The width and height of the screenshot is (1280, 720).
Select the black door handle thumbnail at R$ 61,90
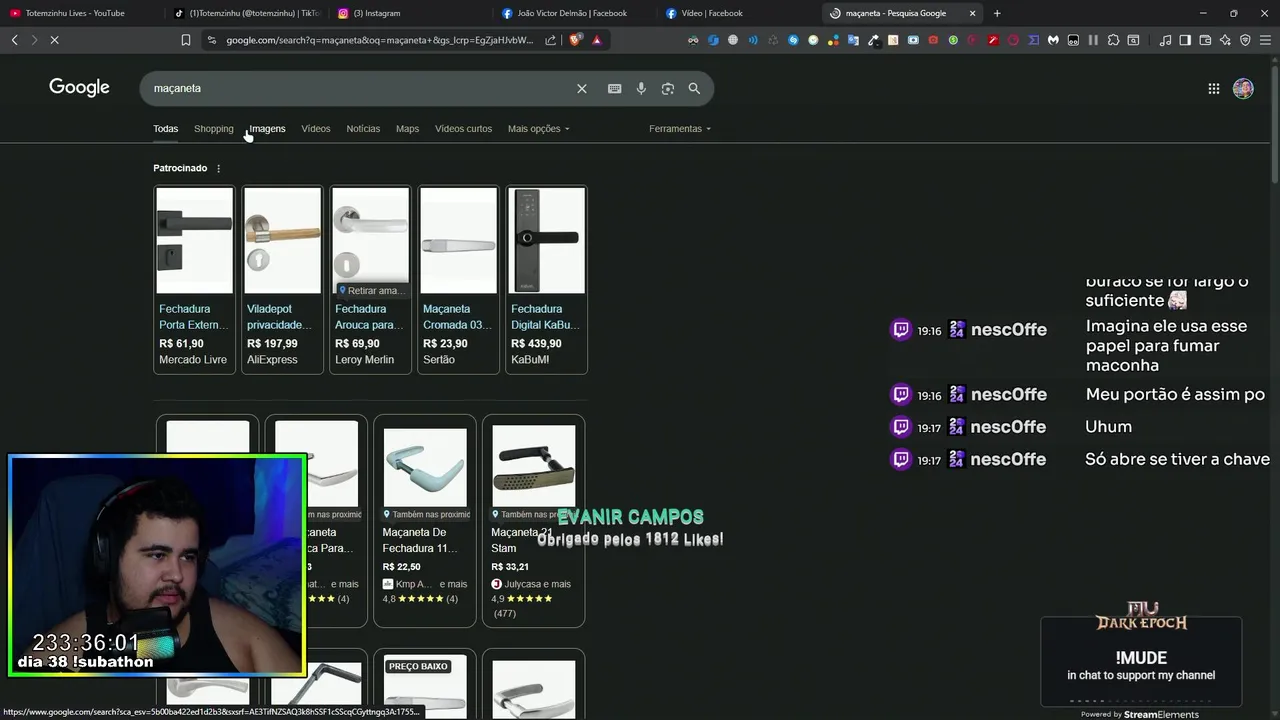[x=194, y=240]
